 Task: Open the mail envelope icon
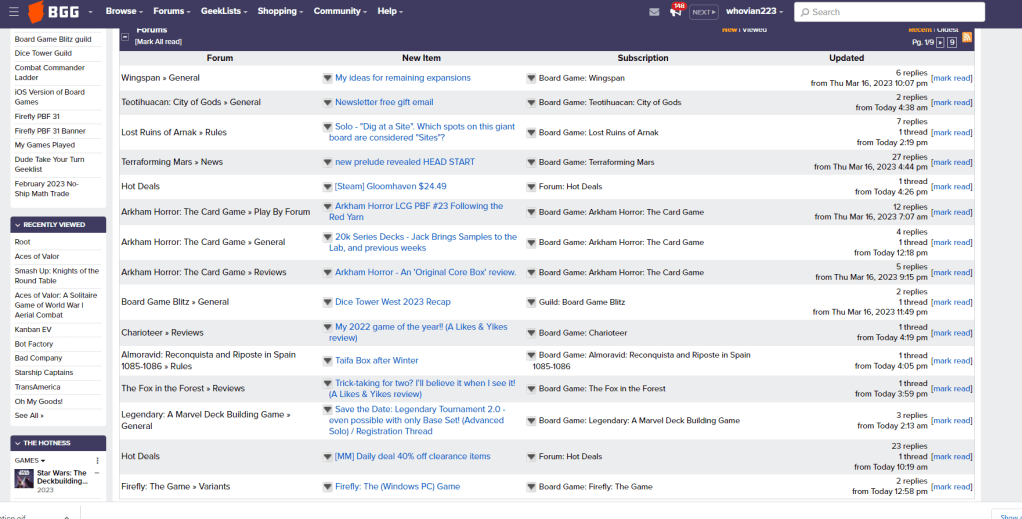point(654,12)
